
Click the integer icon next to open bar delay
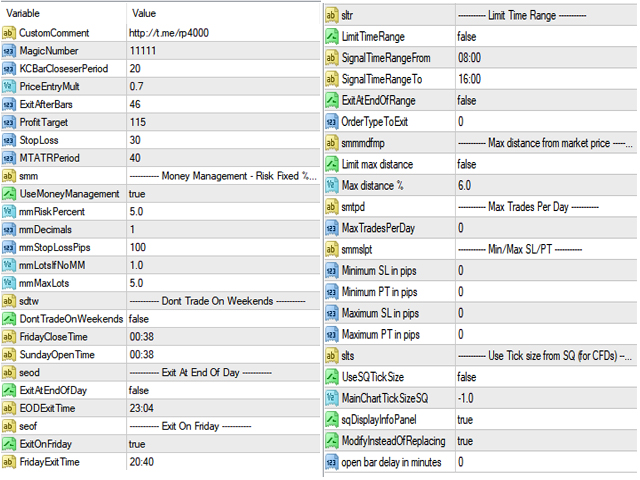tap(332, 462)
